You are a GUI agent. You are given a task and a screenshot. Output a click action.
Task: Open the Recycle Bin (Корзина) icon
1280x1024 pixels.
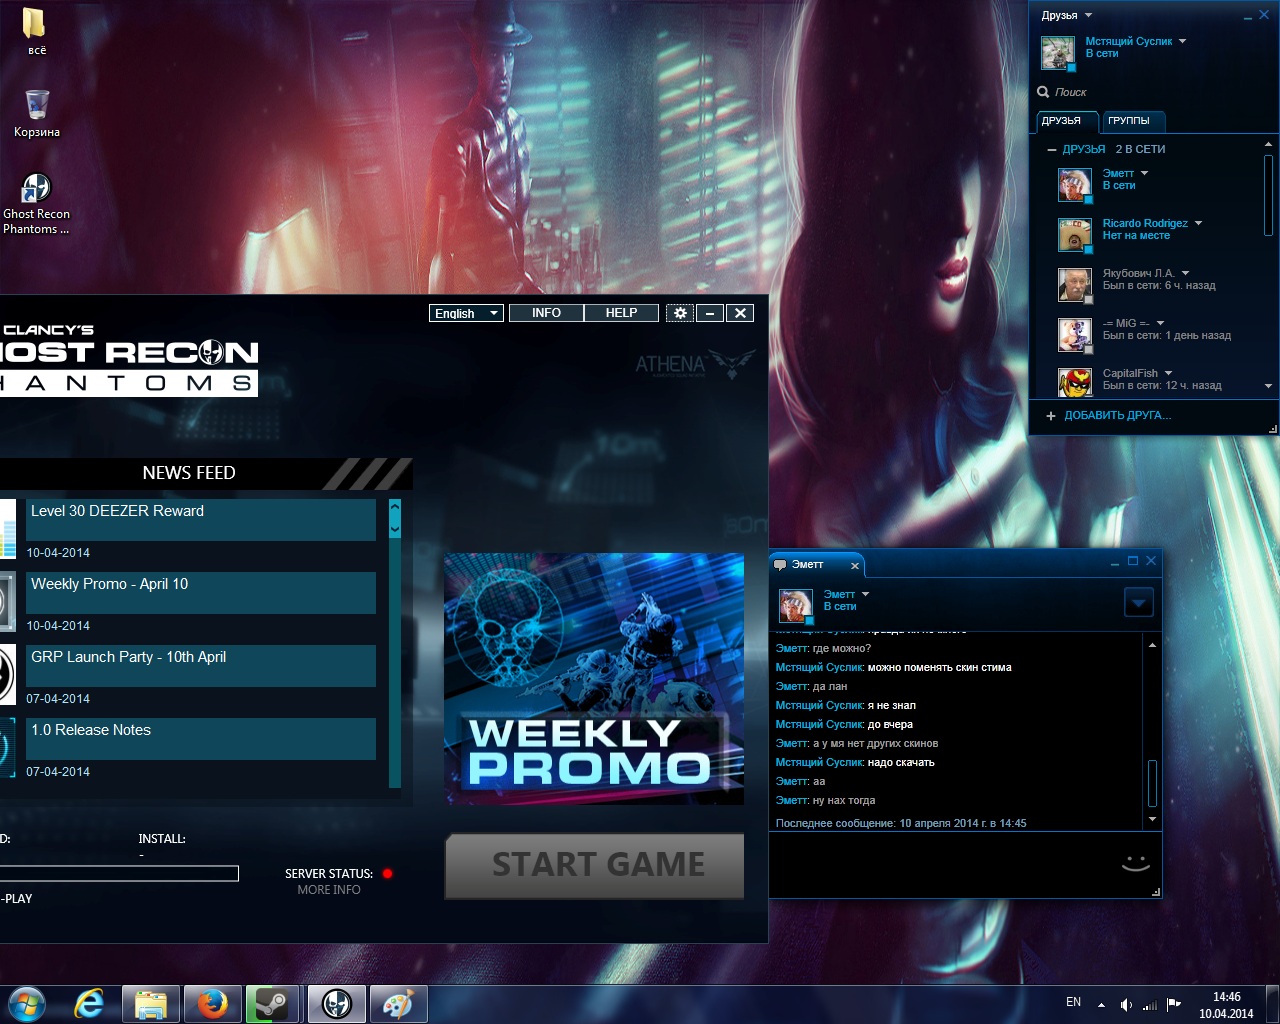[x=37, y=113]
